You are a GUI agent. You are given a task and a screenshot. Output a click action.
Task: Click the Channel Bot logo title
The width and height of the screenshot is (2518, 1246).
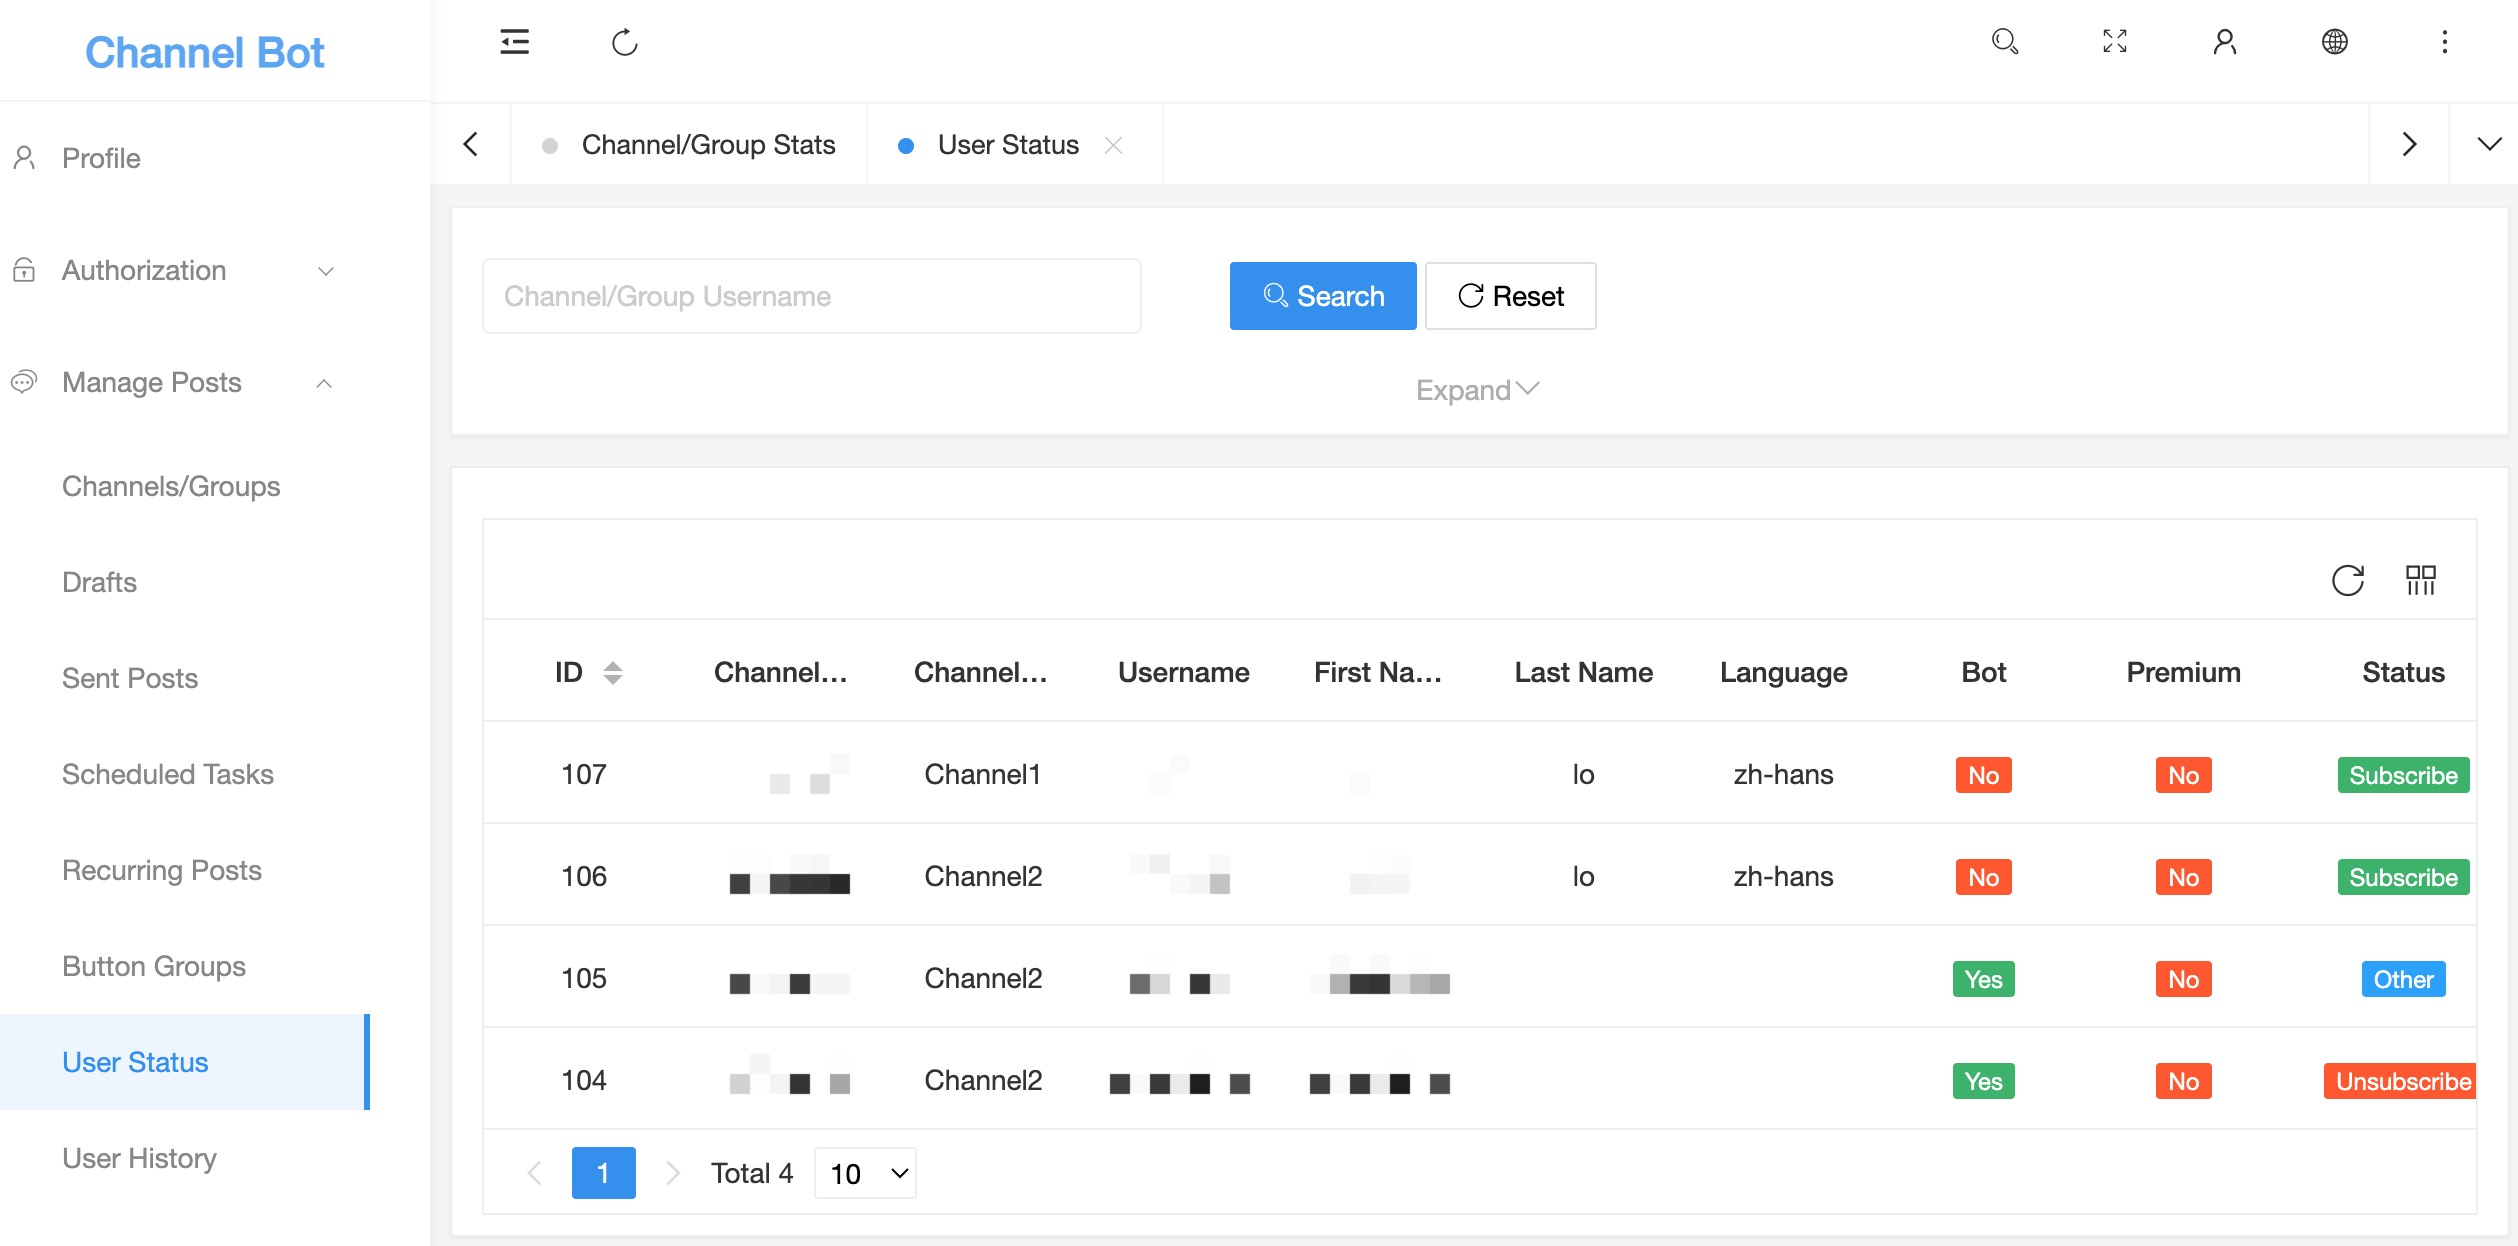(x=205, y=52)
